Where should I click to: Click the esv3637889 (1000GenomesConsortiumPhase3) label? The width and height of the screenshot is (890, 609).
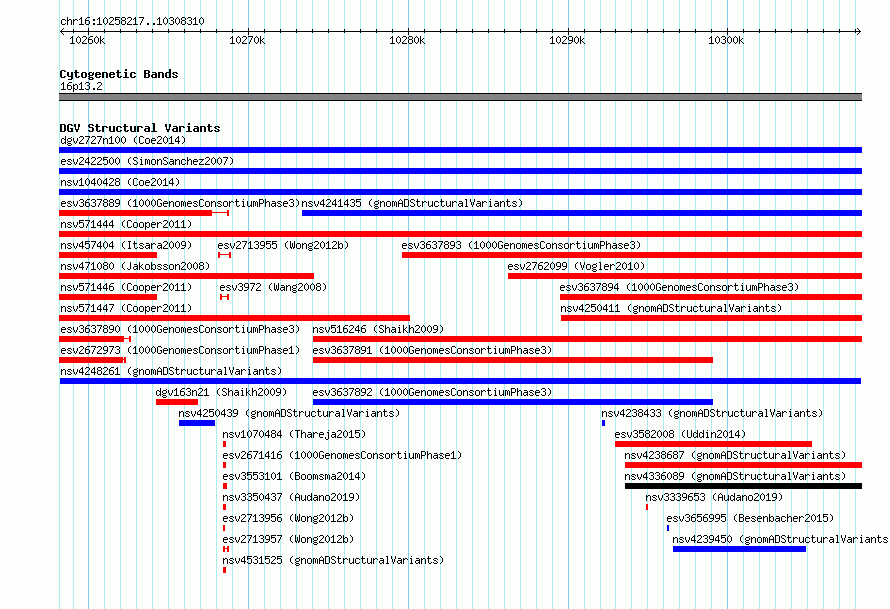pos(180,203)
